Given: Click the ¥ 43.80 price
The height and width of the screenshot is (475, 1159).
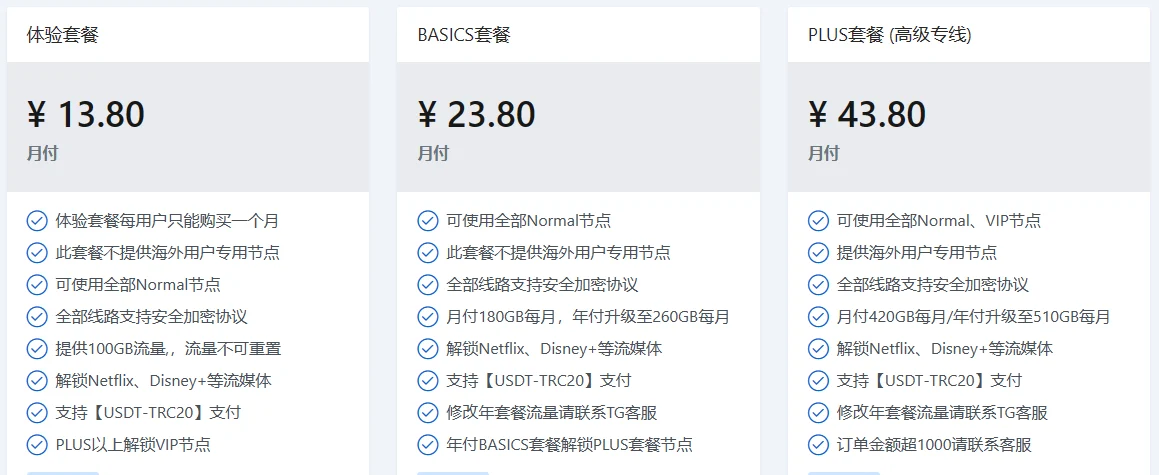Looking at the screenshot, I should [867, 115].
